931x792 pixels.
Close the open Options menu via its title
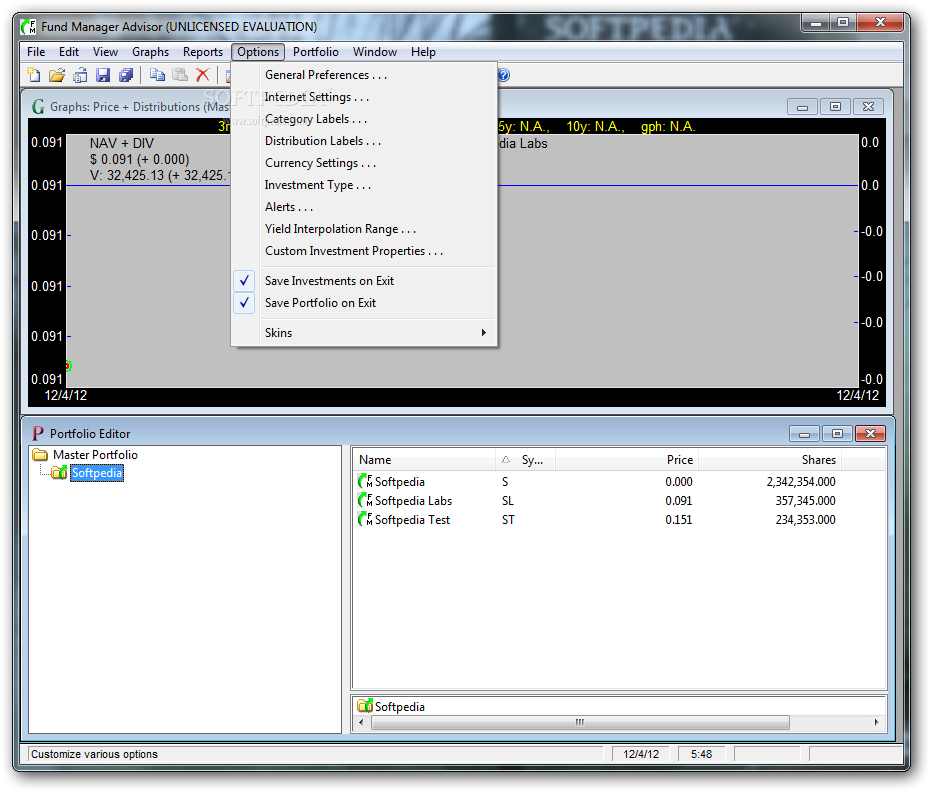(258, 52)
